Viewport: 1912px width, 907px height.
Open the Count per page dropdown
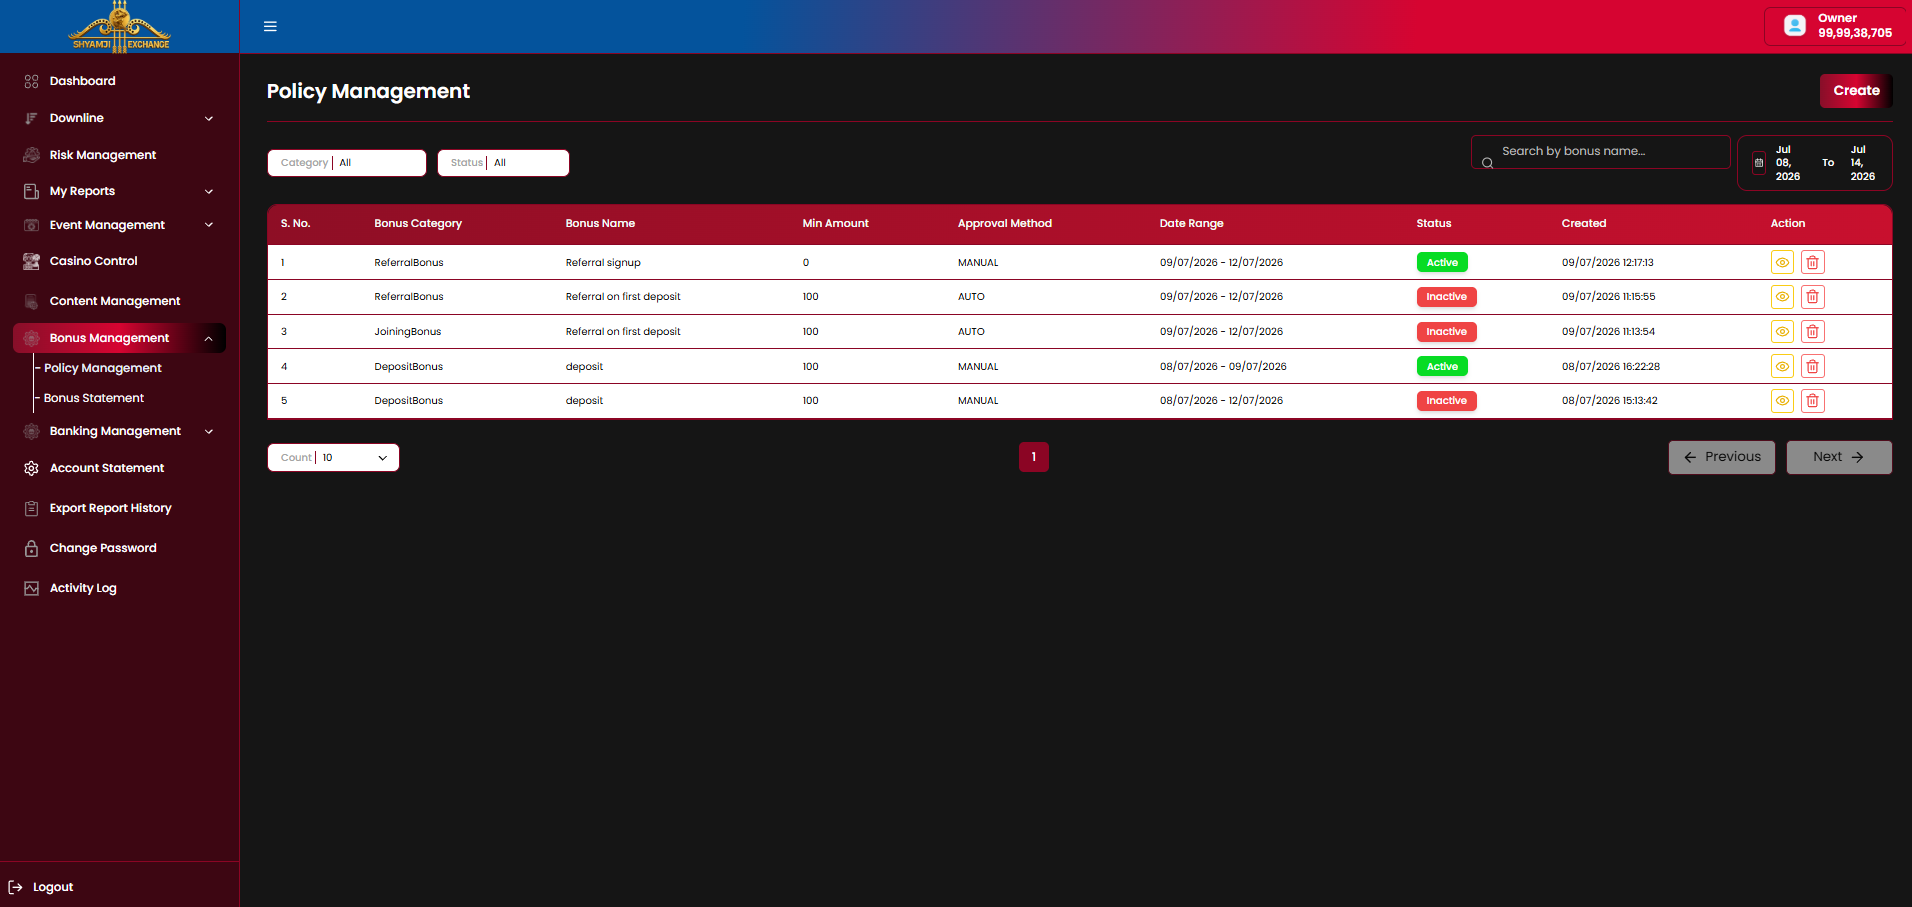pos(333,457)
